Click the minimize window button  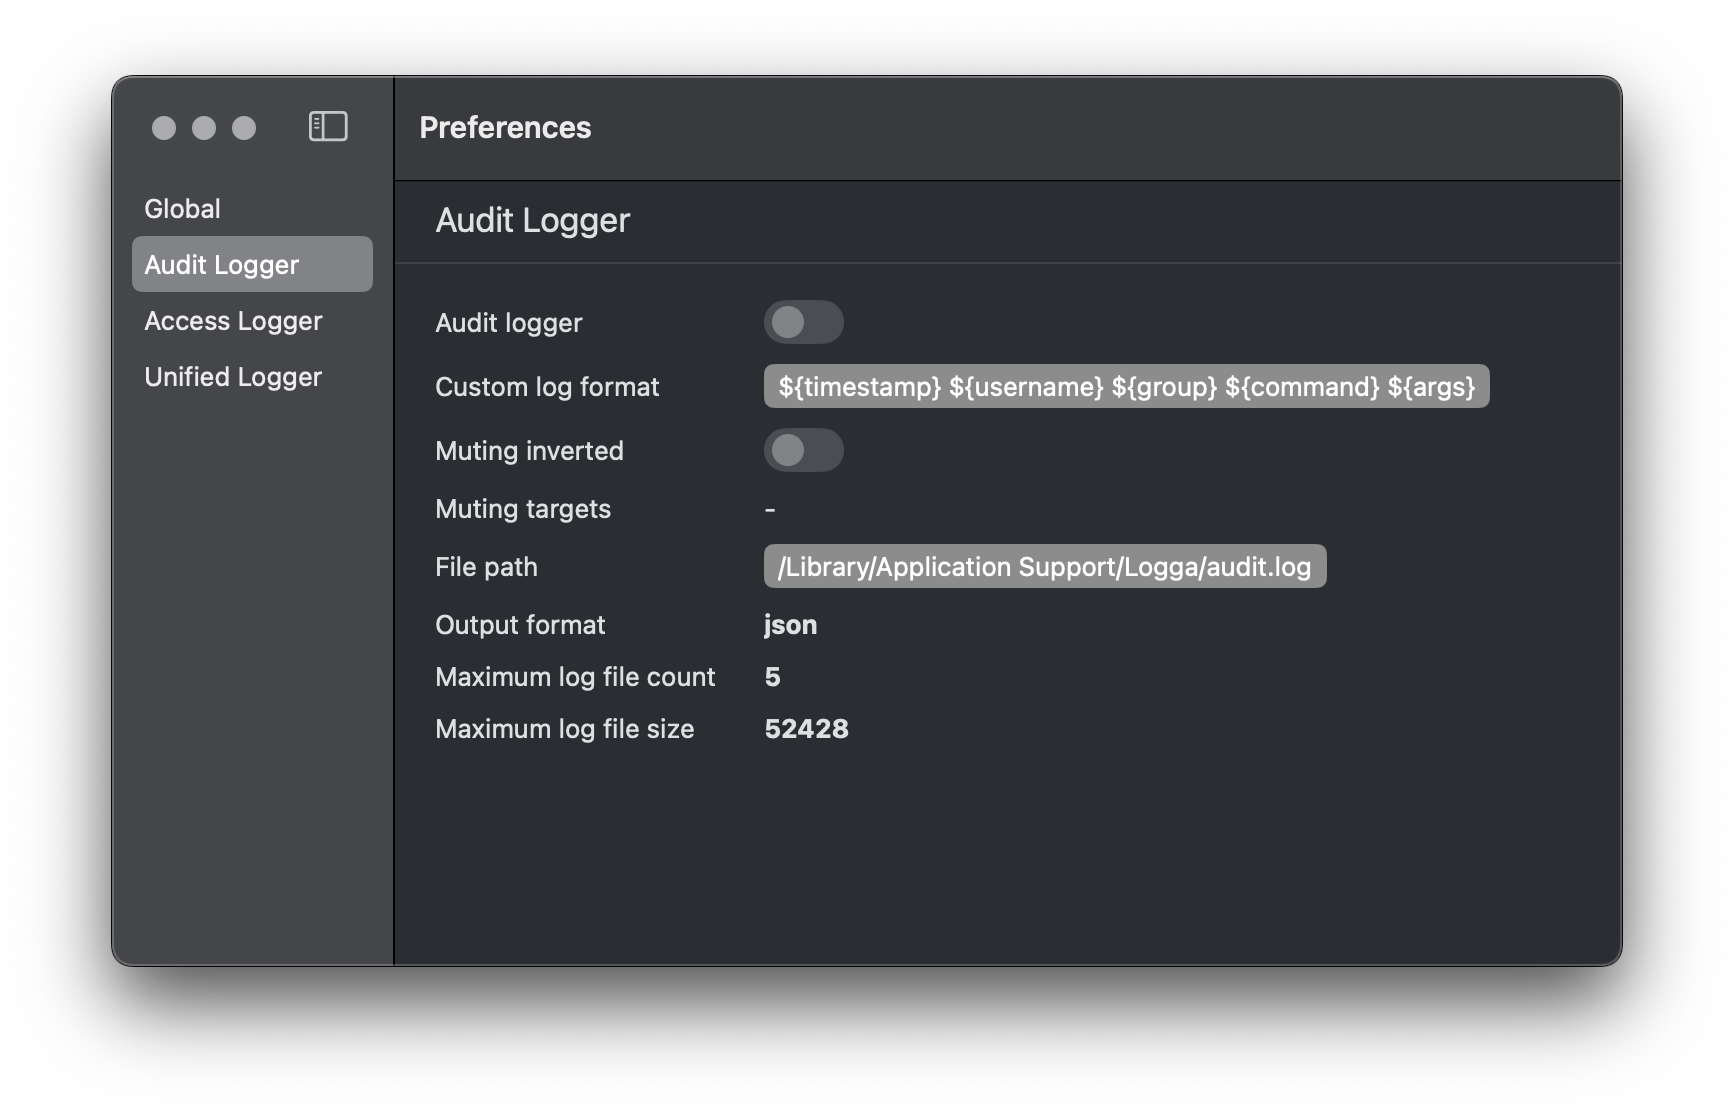point(204,128)
